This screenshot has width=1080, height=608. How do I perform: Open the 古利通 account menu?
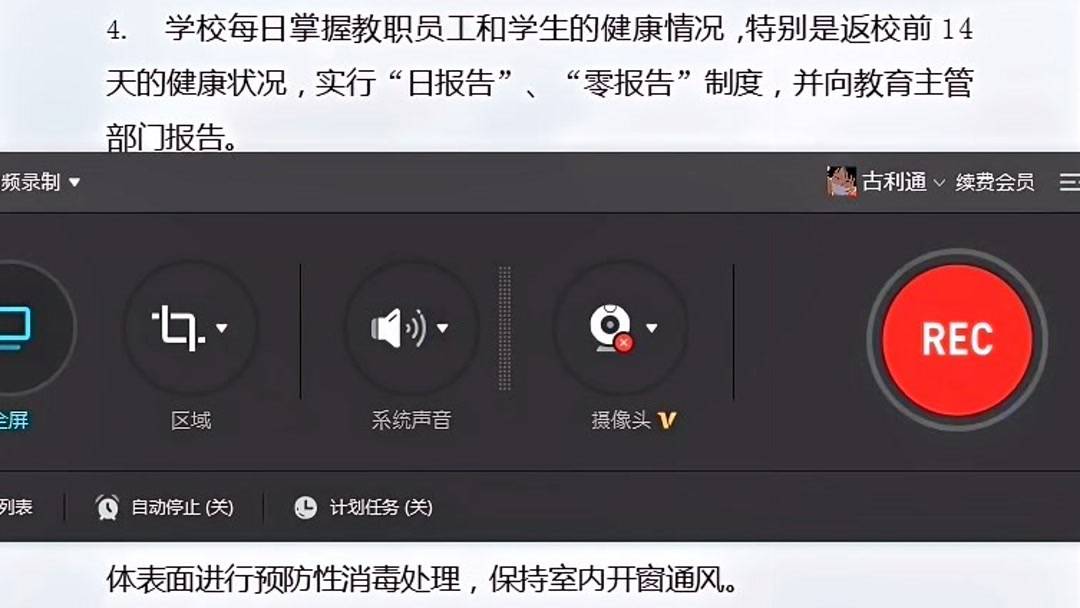tap(902, 182)
